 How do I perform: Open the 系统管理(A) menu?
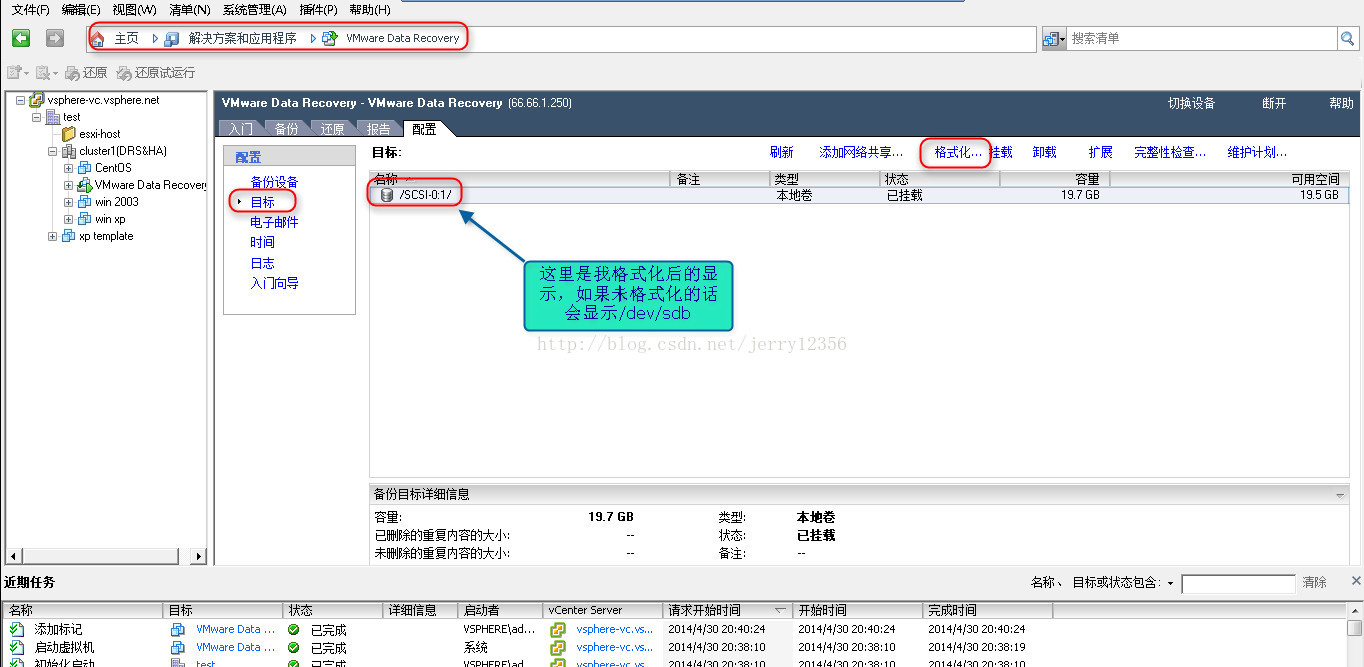click(x=254, y=9)
